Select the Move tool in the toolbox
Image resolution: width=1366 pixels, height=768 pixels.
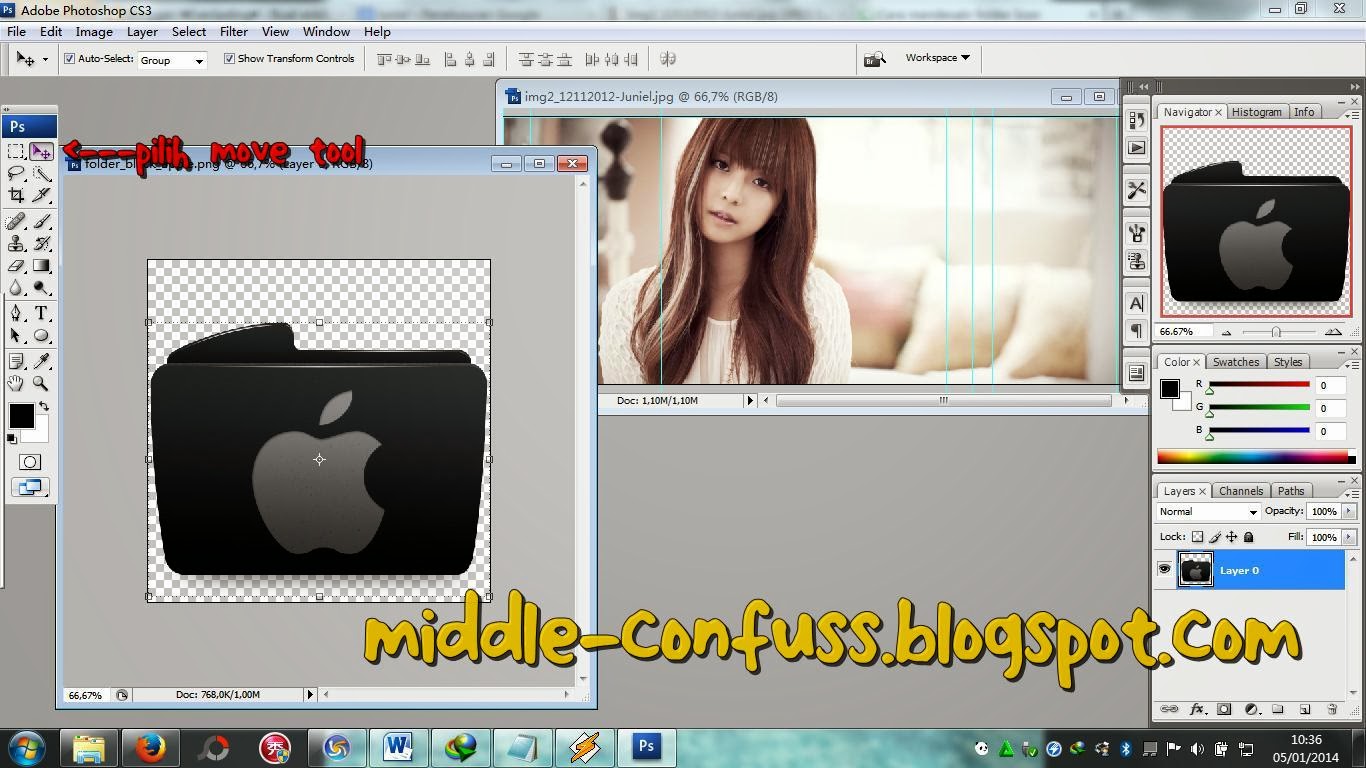pos(42,151)
